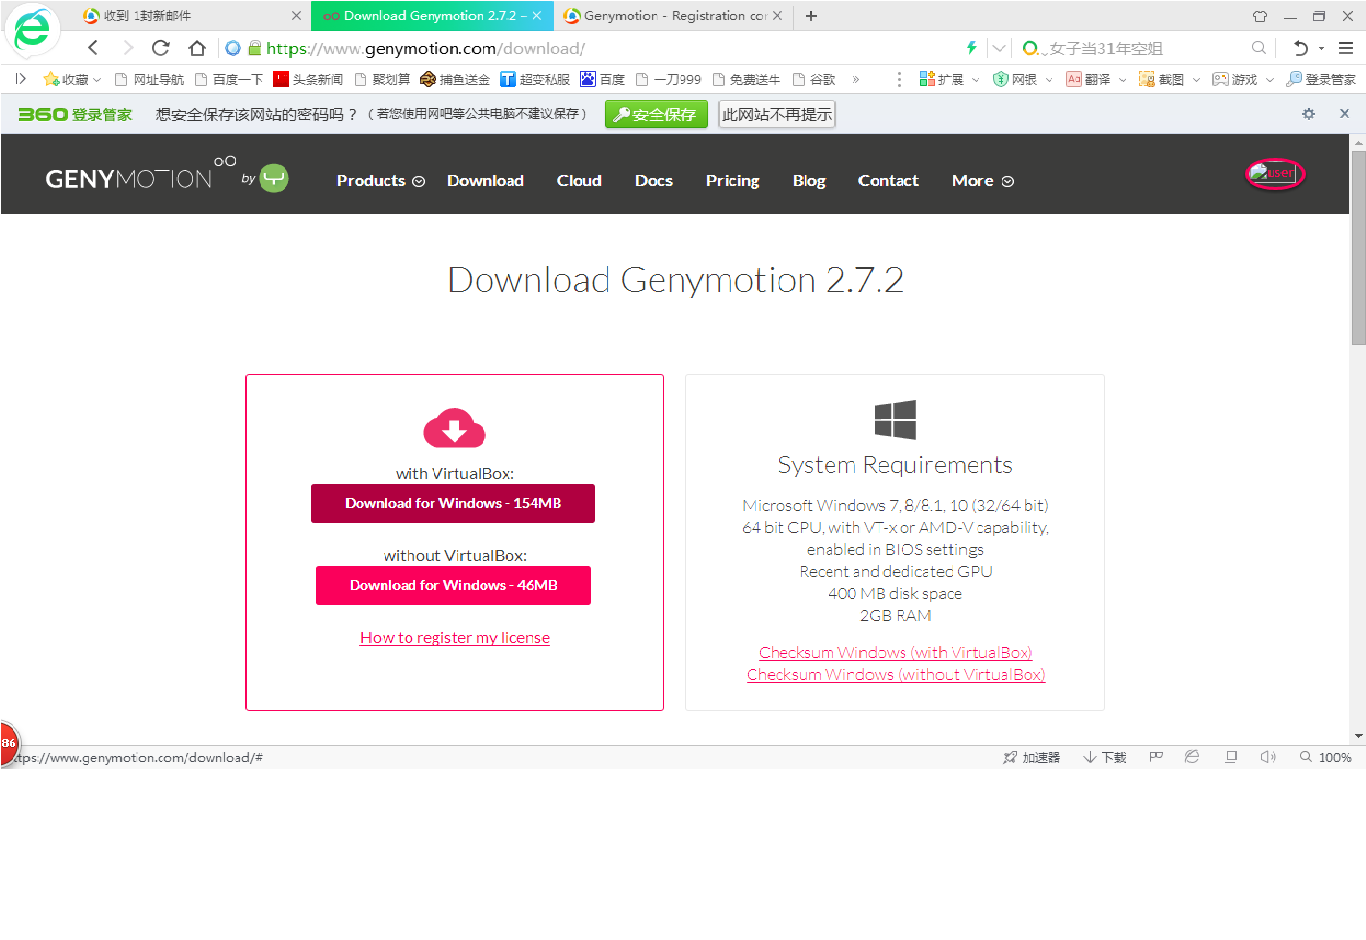Switch to the 收到 1封新邮件 tab
The width and height of the screenshot is (1366, 940).
point(190,16)
